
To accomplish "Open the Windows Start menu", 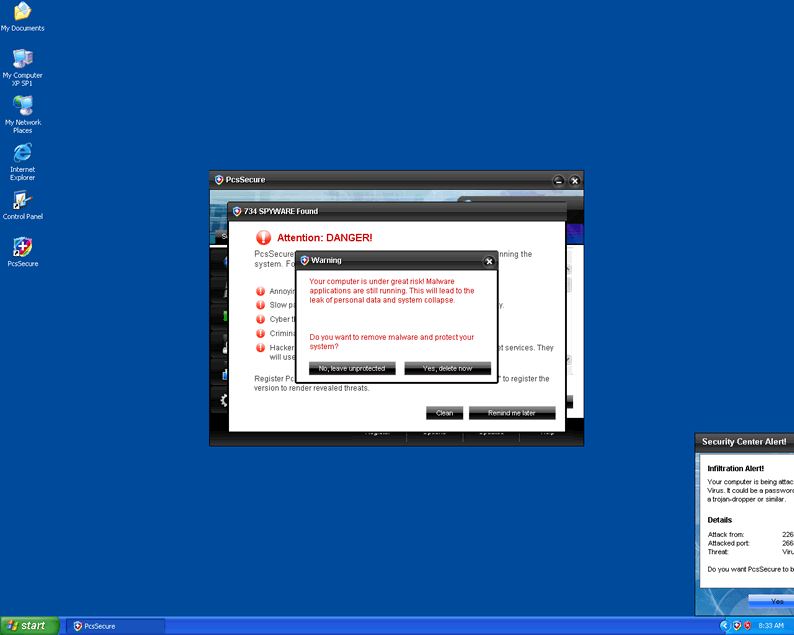I will click(x=27, y=626).
